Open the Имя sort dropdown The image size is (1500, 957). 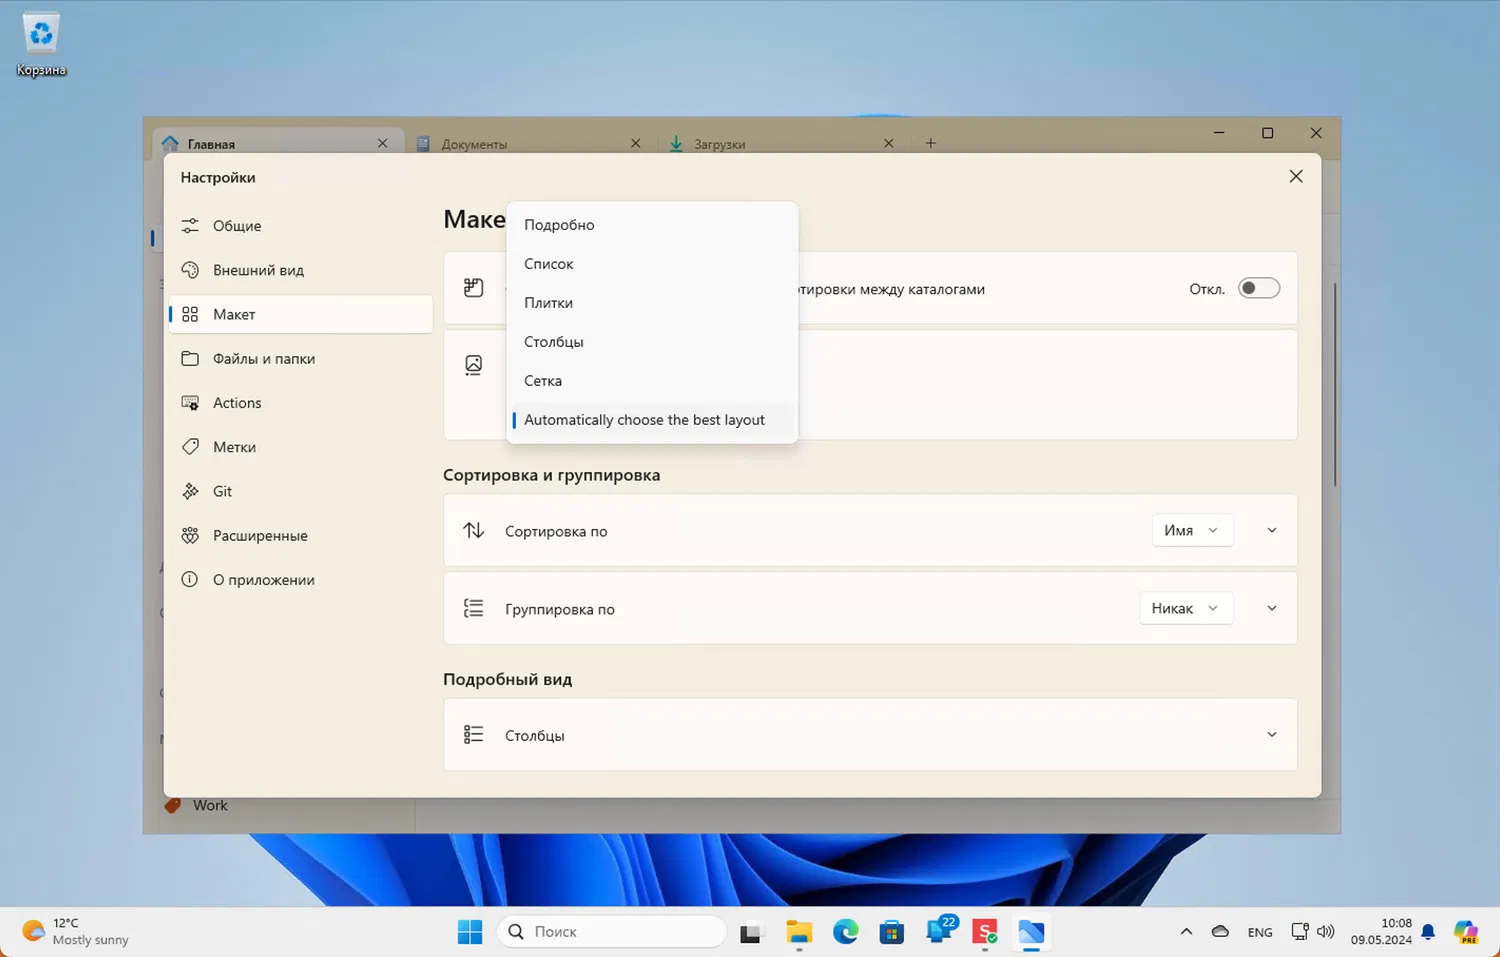tap(1192, 530)
